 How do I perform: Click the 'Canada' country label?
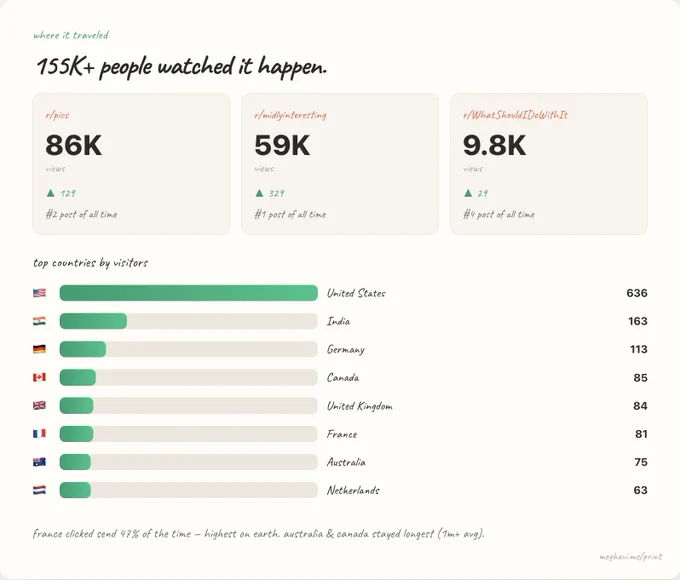coord(343,378)
